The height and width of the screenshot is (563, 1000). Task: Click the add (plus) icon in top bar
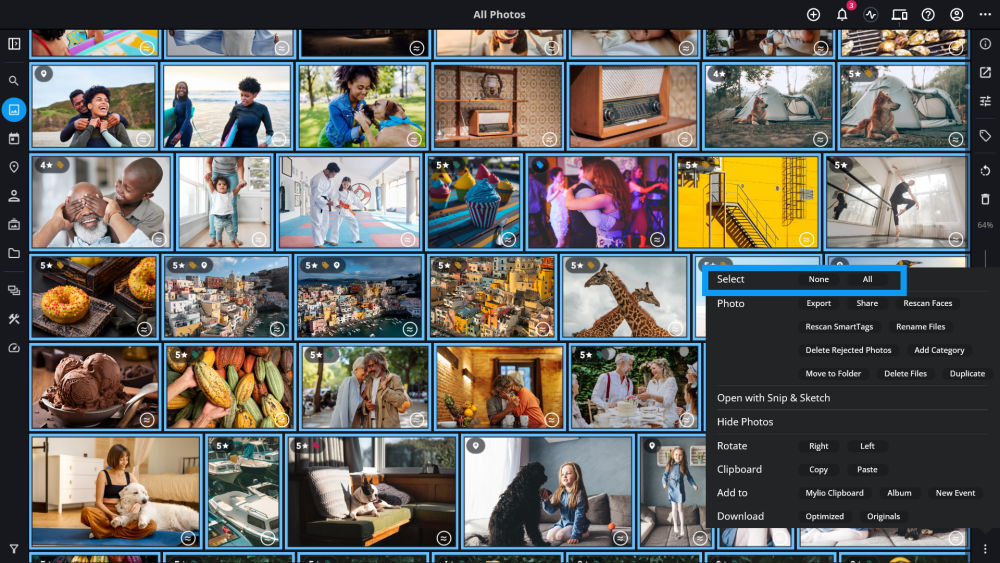coord(813,15)
